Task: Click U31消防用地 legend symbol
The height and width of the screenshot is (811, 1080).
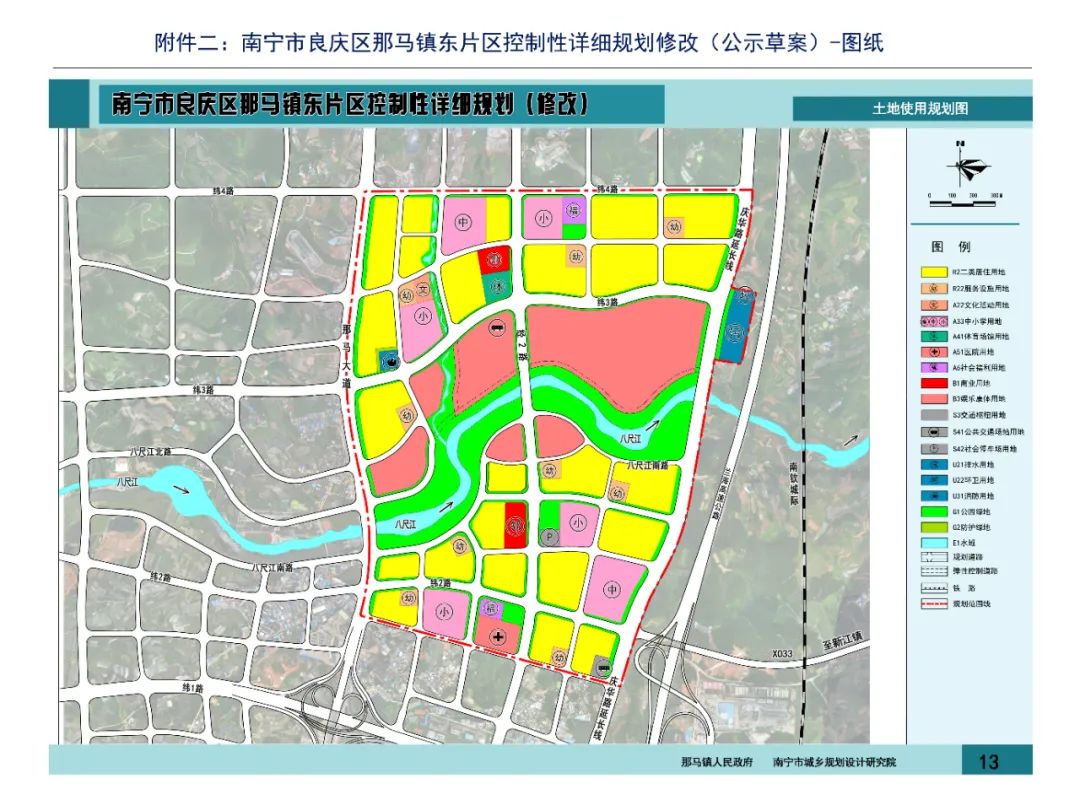Action: click(x=934, y=496)
